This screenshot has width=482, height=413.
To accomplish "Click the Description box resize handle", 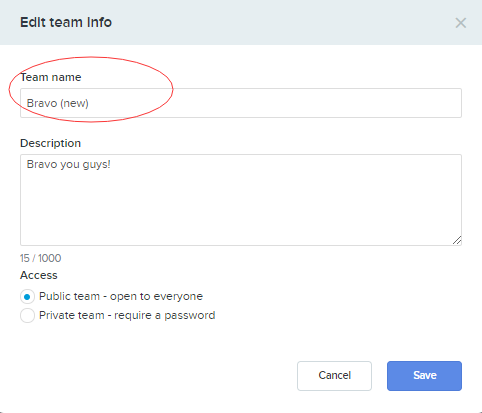I will point(457,240).
